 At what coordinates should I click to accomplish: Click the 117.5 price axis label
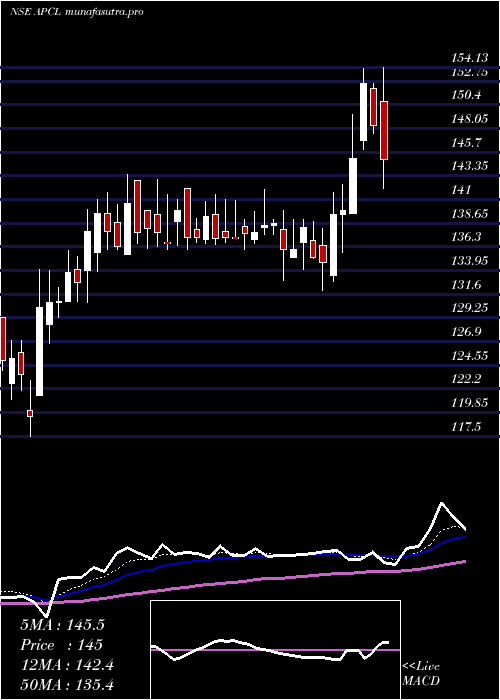coord(466,427)
